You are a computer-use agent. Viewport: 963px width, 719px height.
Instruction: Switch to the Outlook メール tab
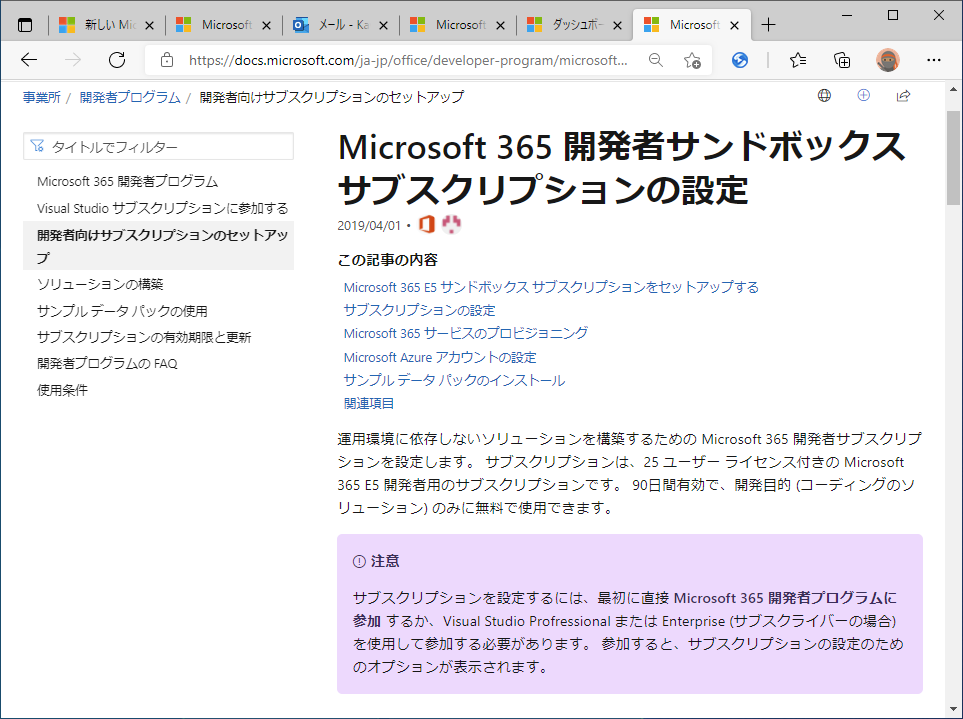tap(341, 25)
